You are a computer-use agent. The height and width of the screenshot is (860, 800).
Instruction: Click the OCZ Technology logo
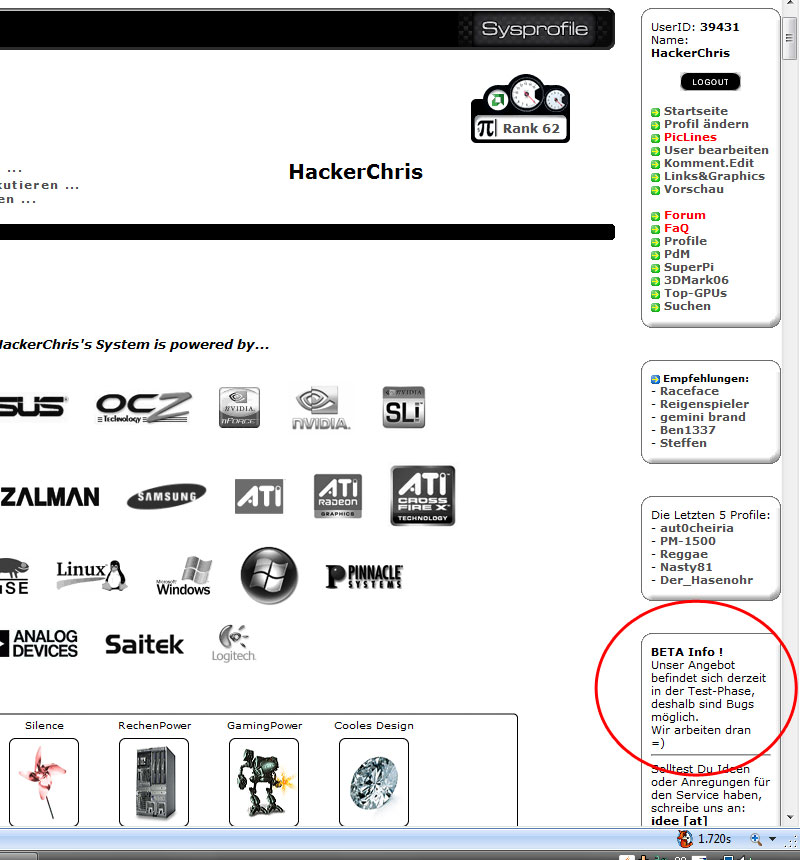(144, 408)
